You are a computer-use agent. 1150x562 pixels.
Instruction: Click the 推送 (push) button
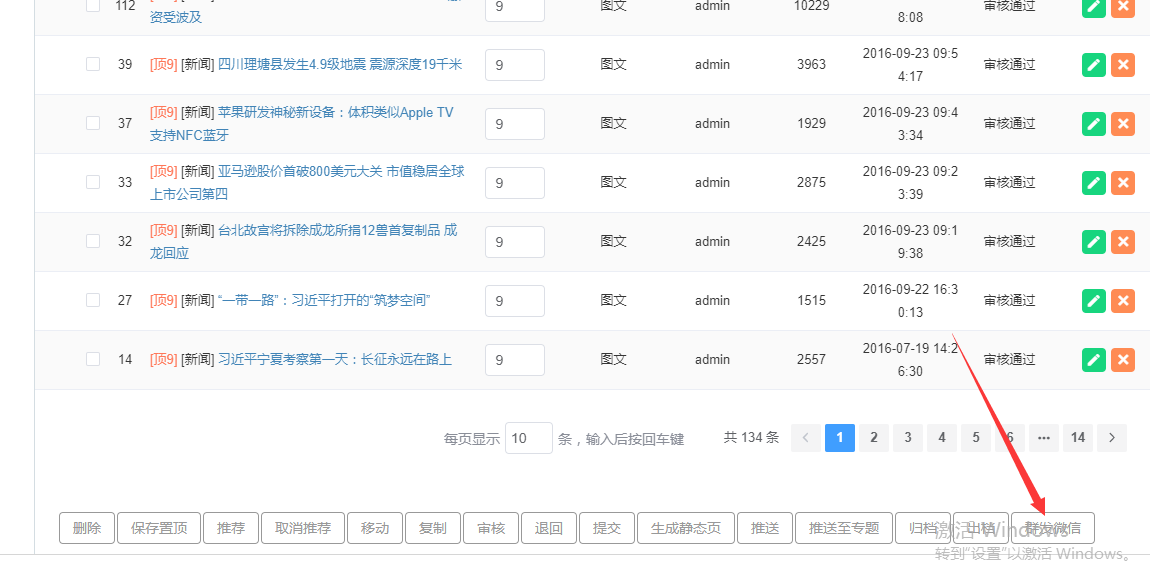click(x=765, y=528)
